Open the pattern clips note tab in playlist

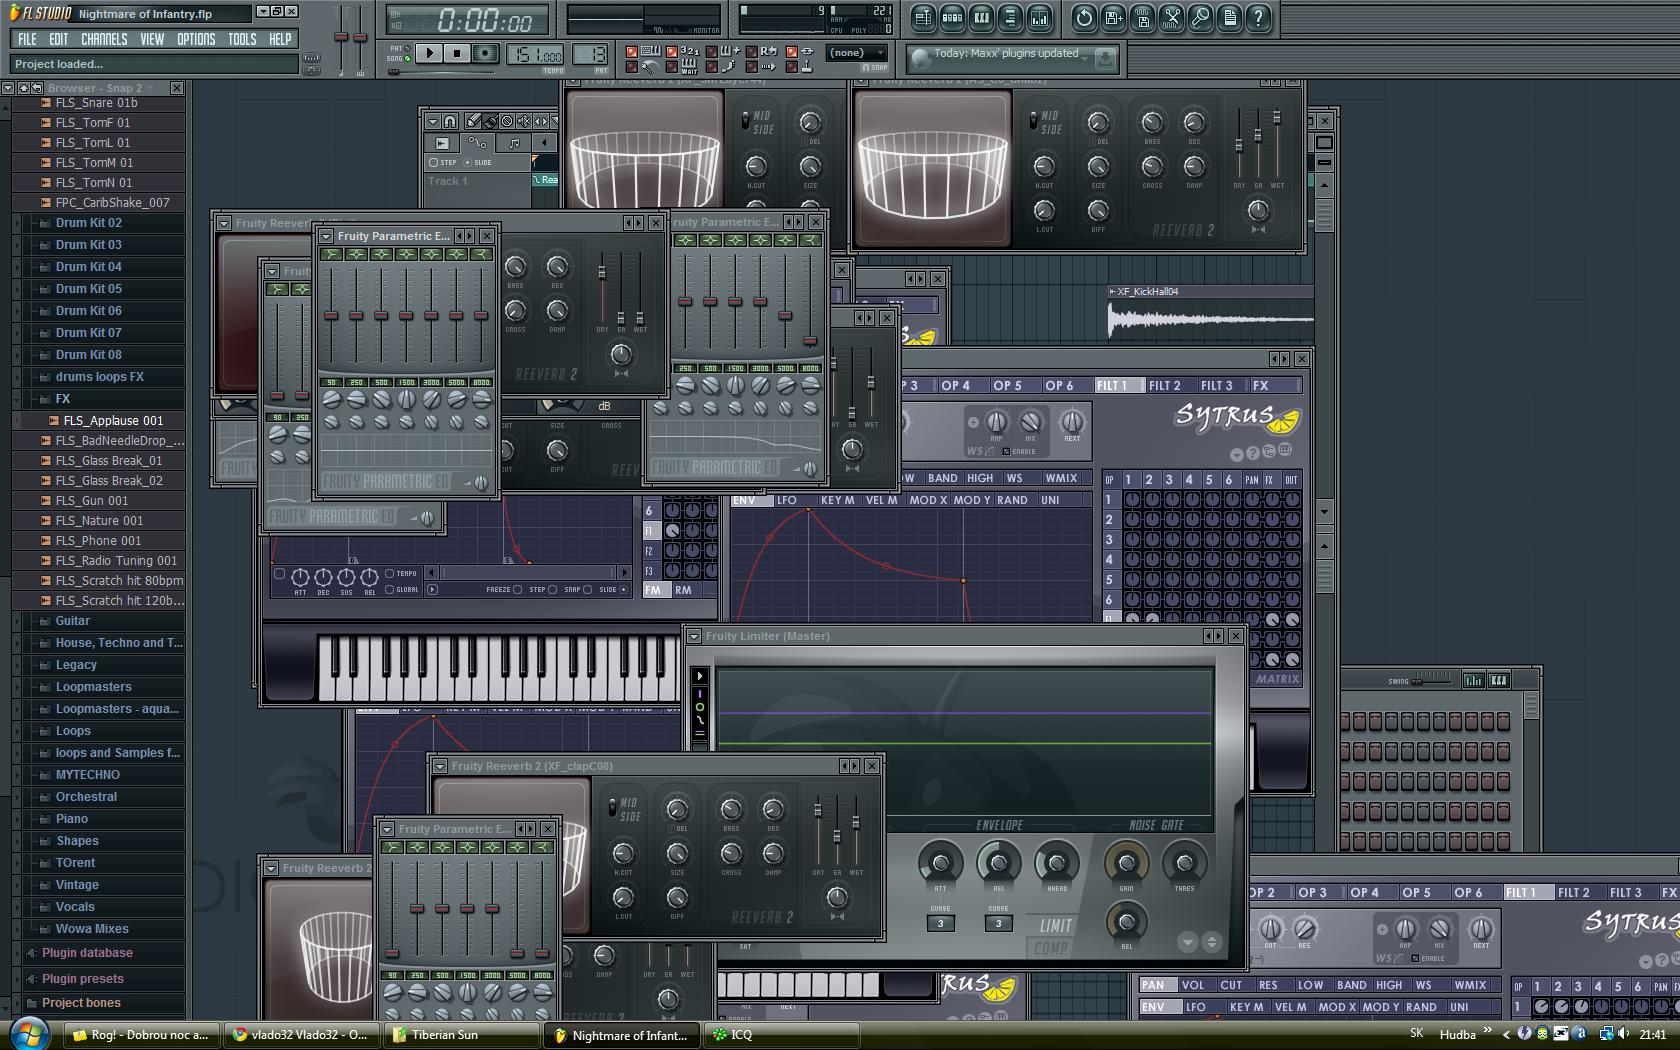tap(513, 143)
